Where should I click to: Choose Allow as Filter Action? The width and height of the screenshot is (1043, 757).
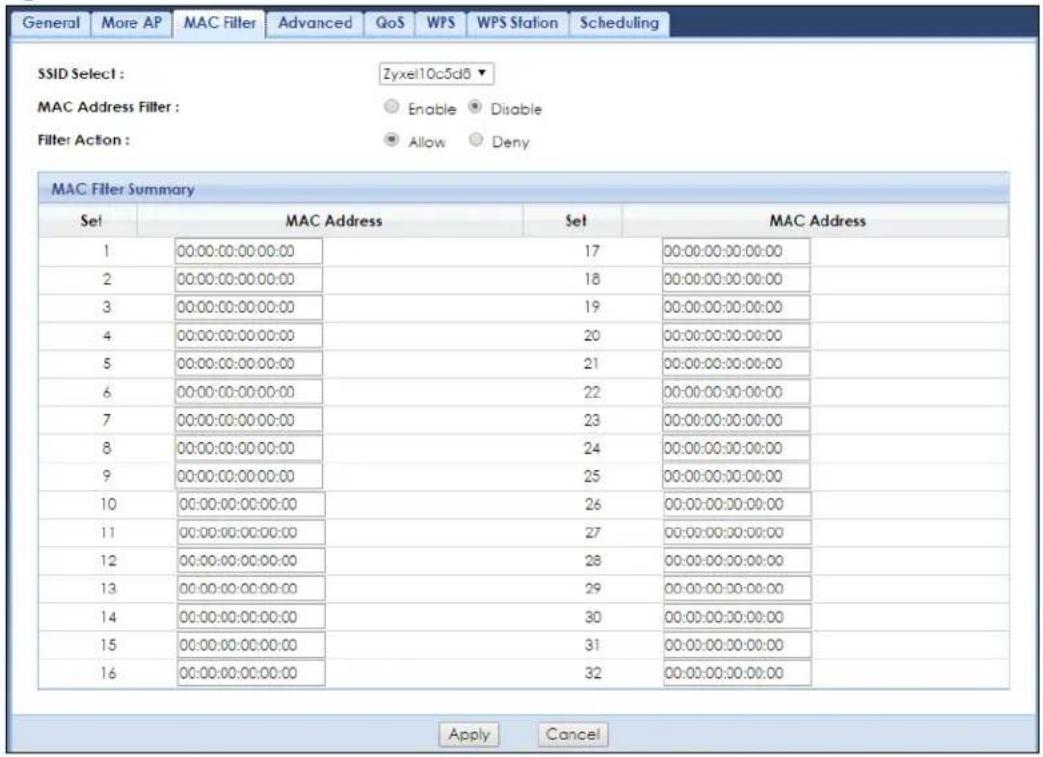(392, 140)
